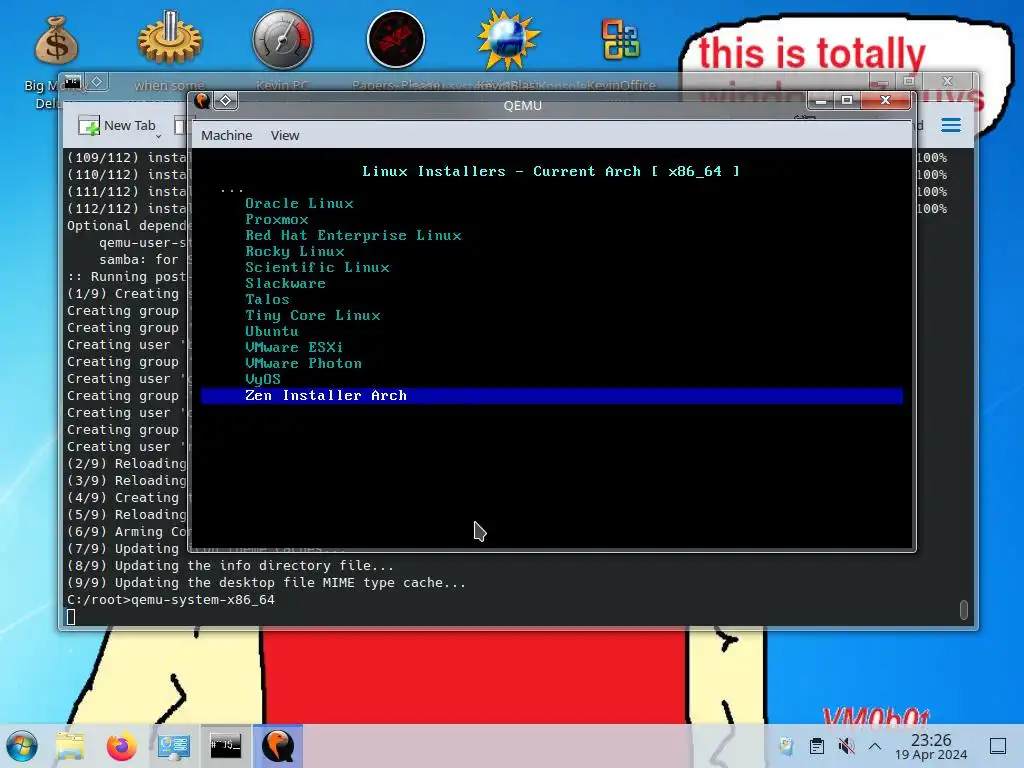Screen dimensions: 1024x768
Task: Select VyOS installer entry
Action: (x=263, y=379)
